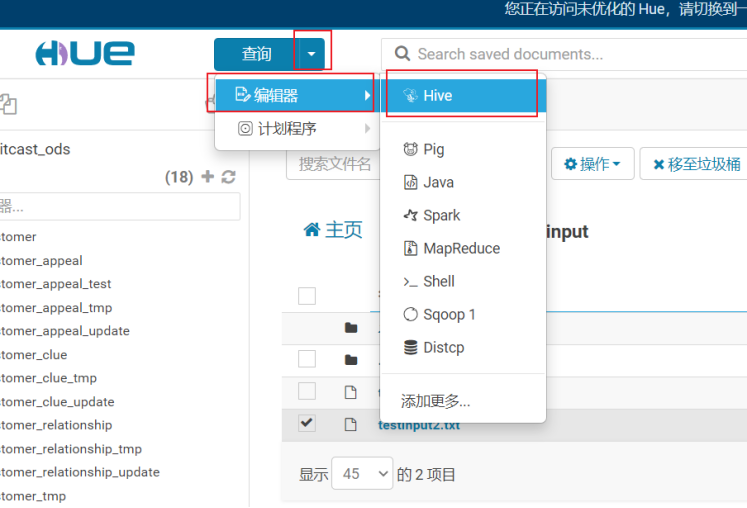The image size is (747, 508).
Task: Click the MapReduce archive icon
Action: pos(410,248)
